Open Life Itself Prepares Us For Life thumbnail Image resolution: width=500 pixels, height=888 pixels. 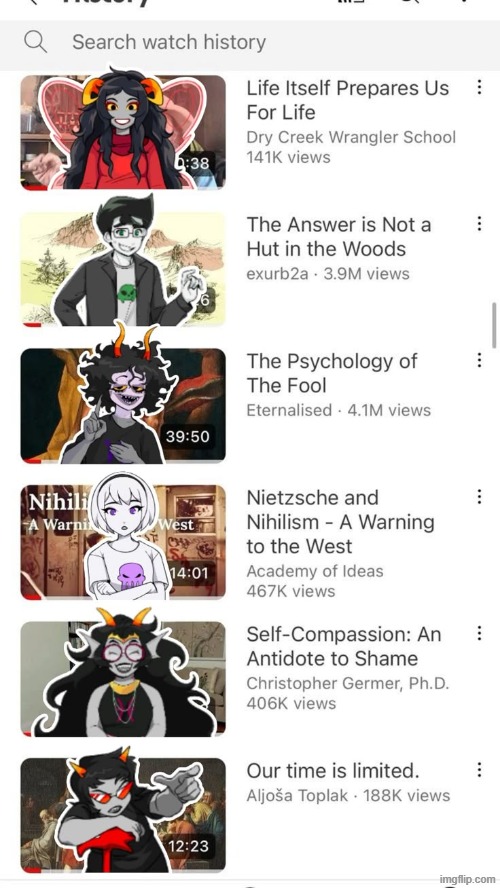123,132
